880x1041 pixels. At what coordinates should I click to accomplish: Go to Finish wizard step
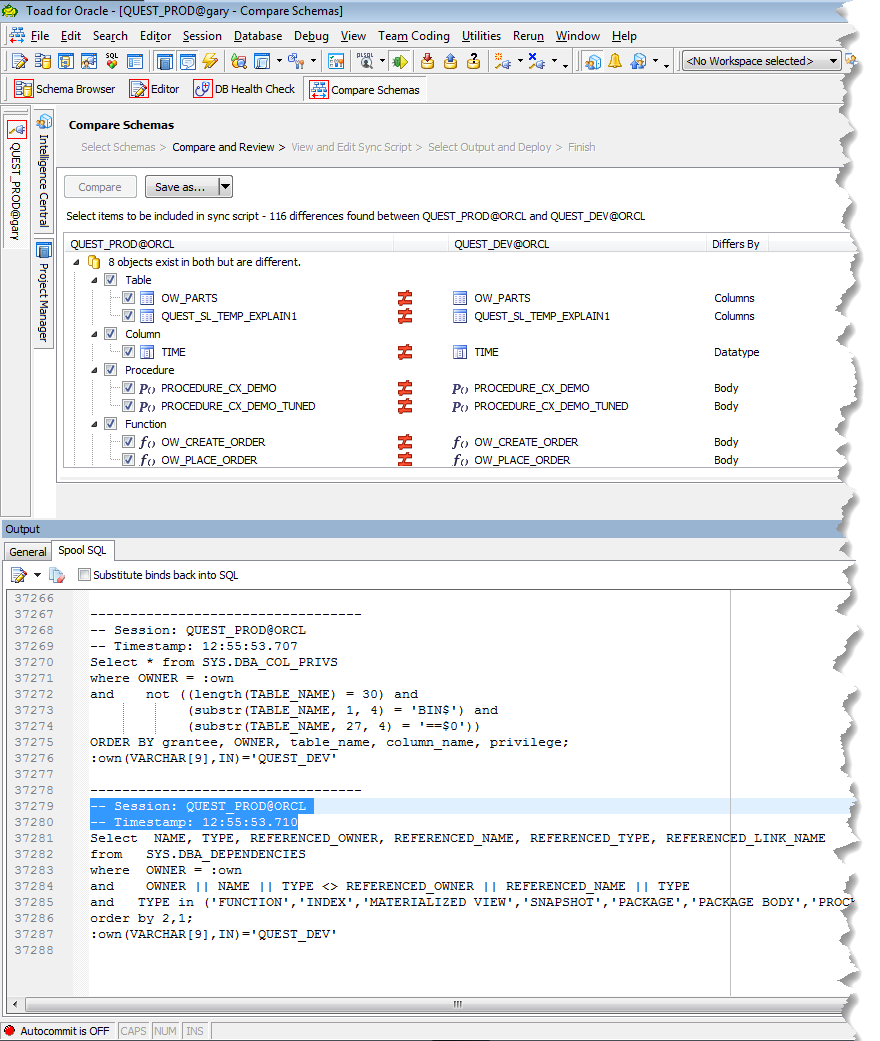581,147
